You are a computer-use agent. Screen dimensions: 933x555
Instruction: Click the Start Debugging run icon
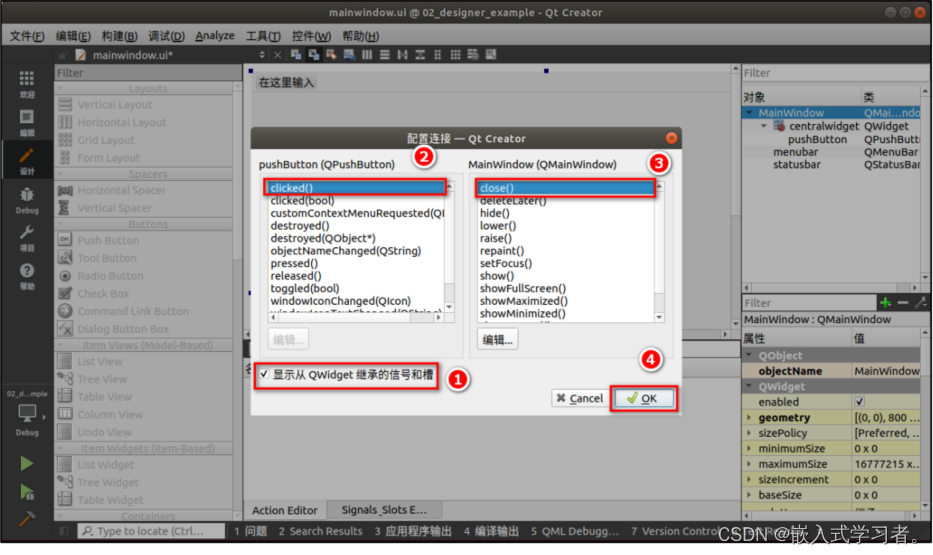click(27, 492)
